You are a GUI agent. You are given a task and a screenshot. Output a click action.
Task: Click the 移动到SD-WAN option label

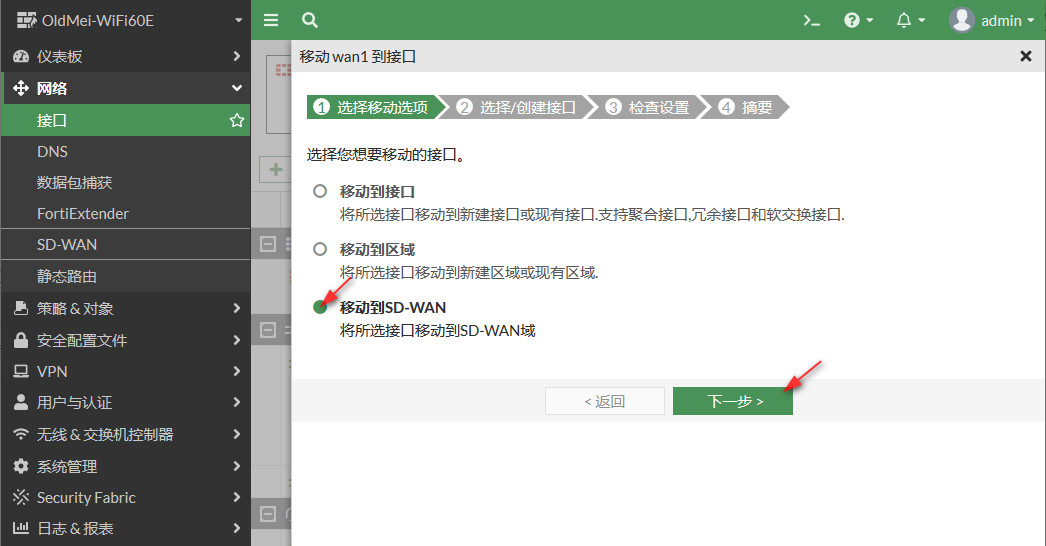393,308
